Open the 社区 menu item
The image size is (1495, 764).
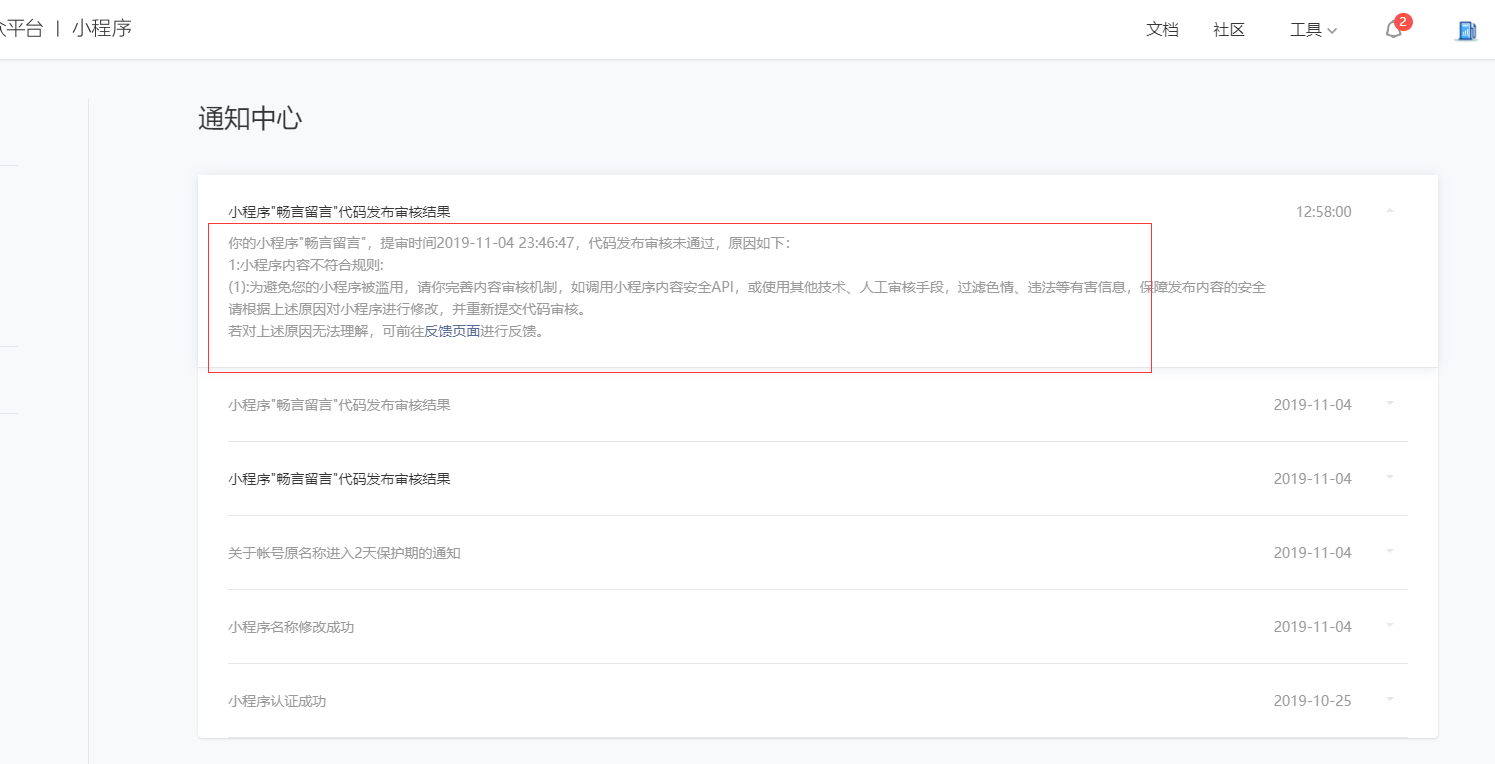(1229, 30)
